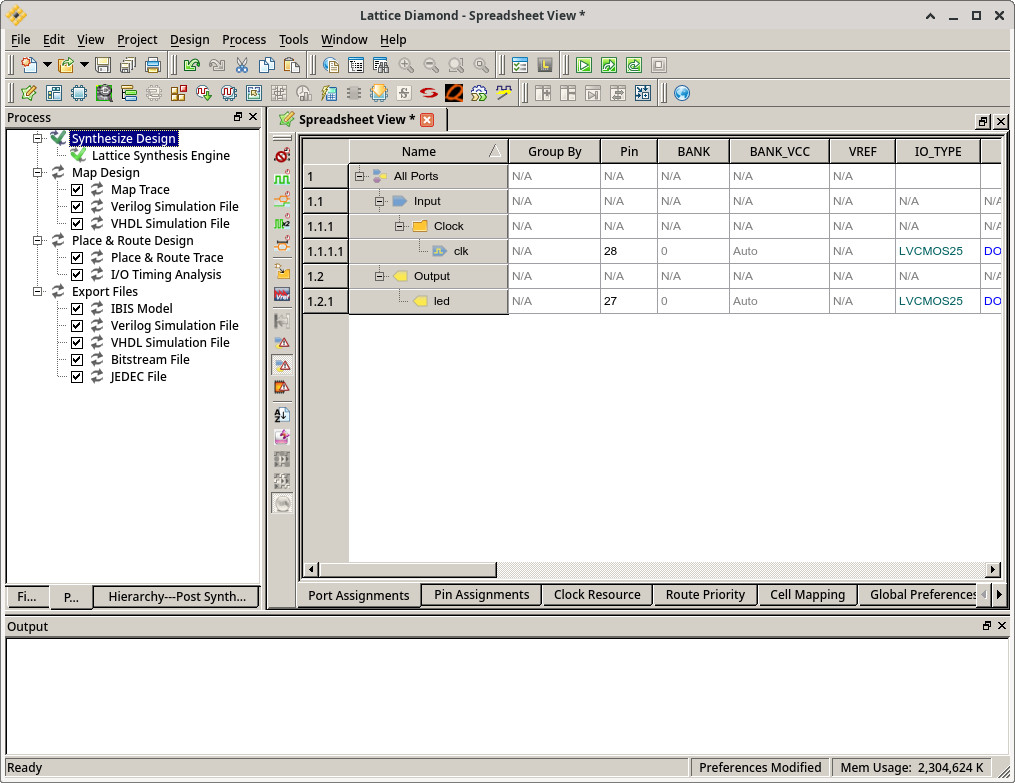
Task: Collapse the Place & Route Design node
Action: [38, 240]
